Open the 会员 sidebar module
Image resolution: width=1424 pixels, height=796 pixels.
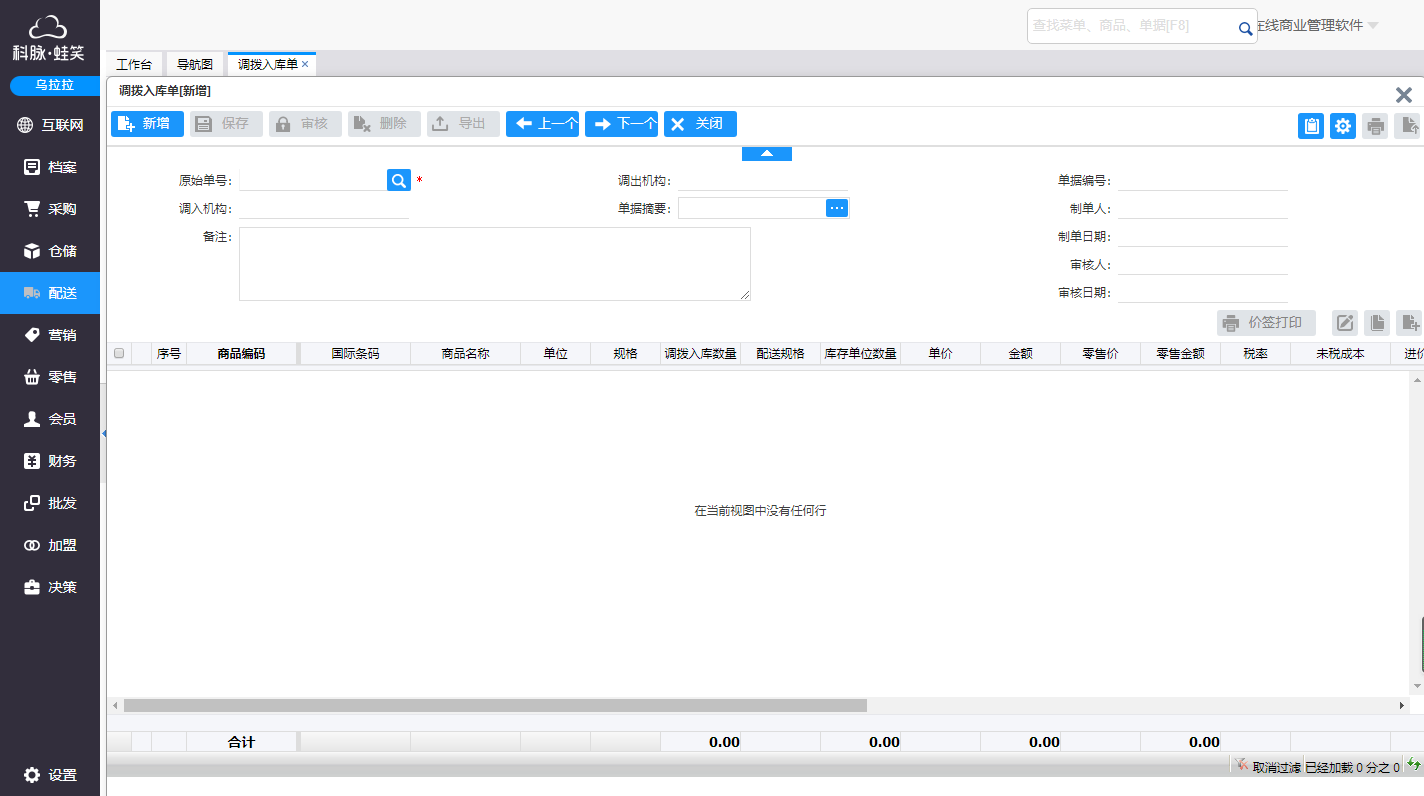click(50, 419)
